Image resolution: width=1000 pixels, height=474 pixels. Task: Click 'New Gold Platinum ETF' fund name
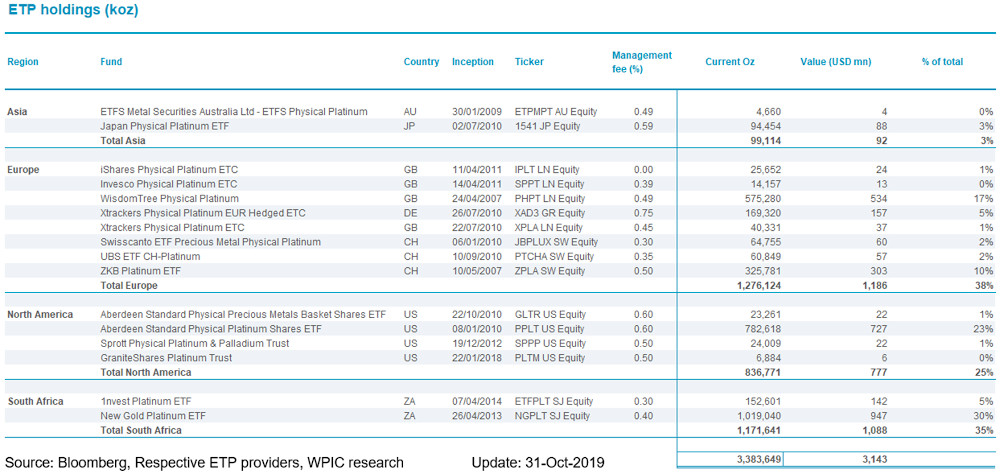(153, 416)
